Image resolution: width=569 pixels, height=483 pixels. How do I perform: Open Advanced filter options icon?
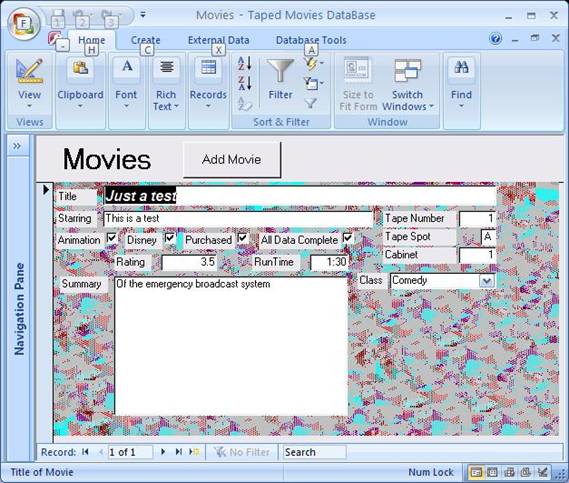tap(313, 84)
